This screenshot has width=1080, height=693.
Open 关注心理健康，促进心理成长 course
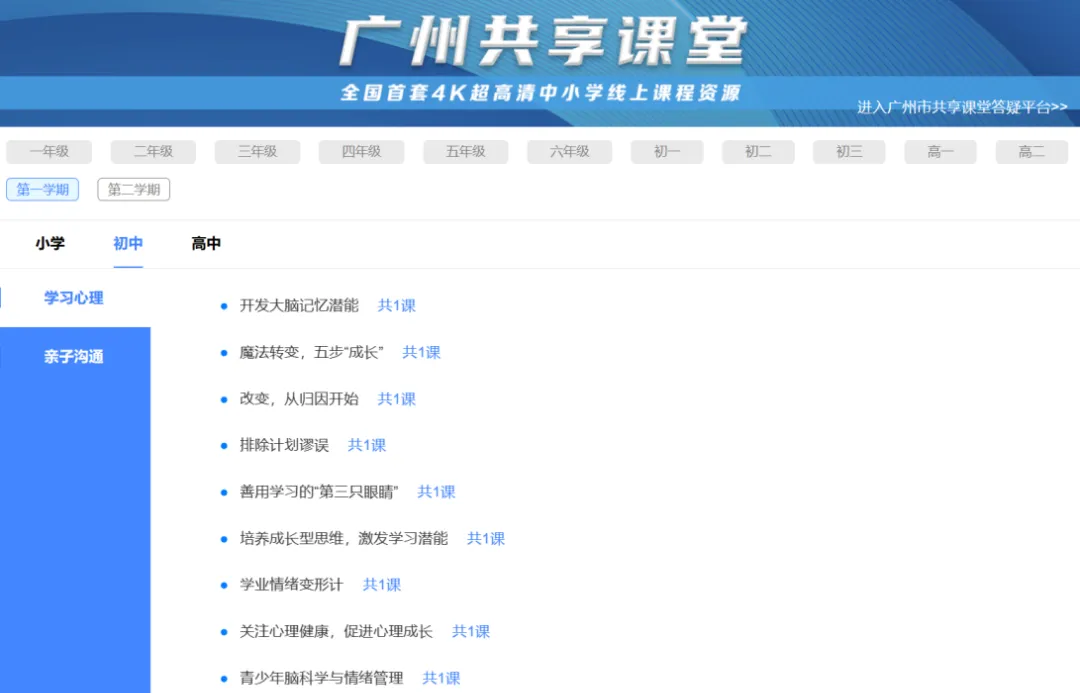click(336, 631)
